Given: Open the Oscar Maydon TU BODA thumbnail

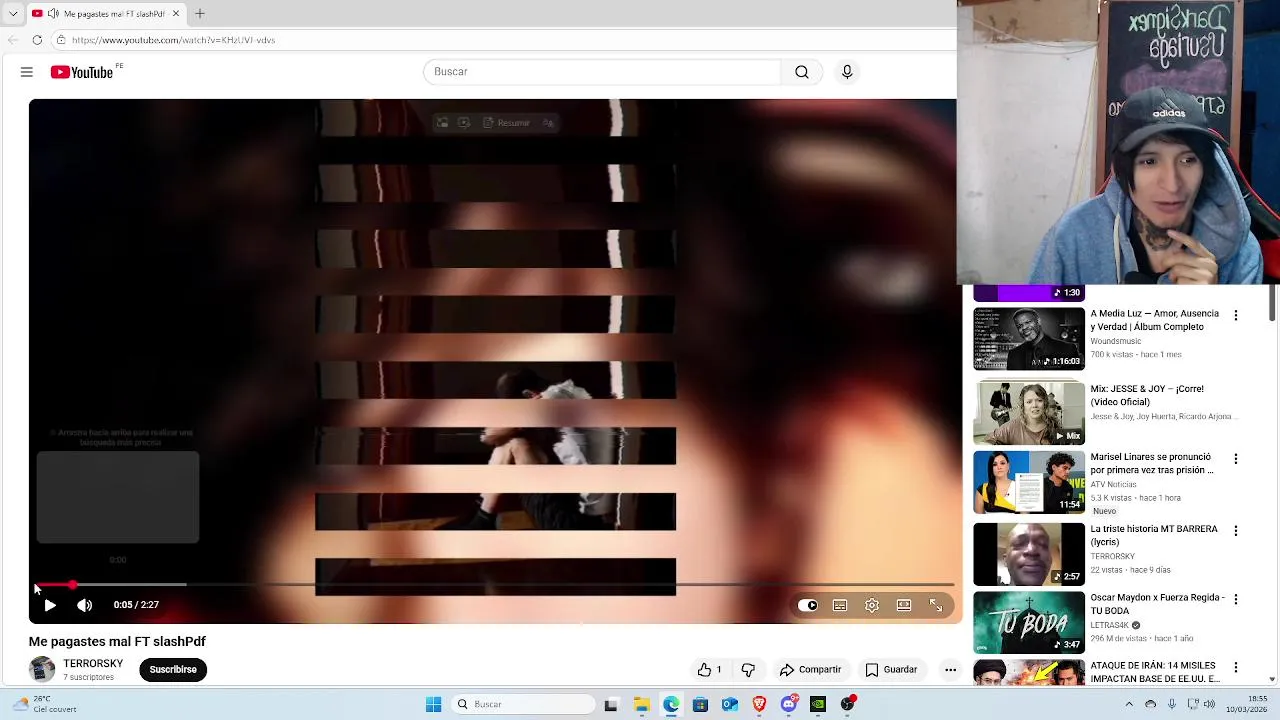Looking at the screenshot, I should point(1029,622).
